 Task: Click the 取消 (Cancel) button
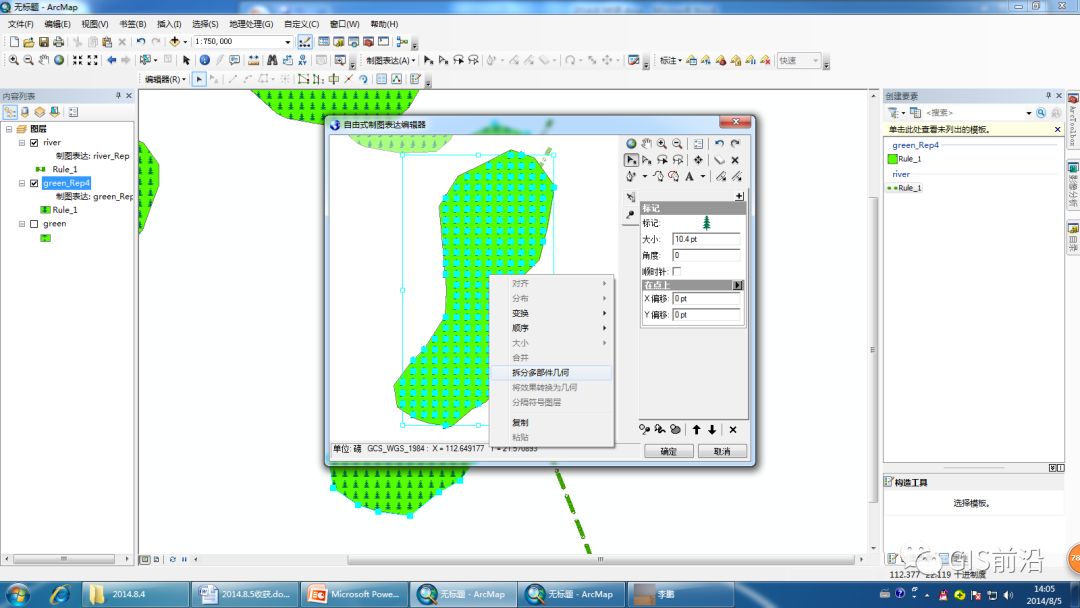pos(721,452)
